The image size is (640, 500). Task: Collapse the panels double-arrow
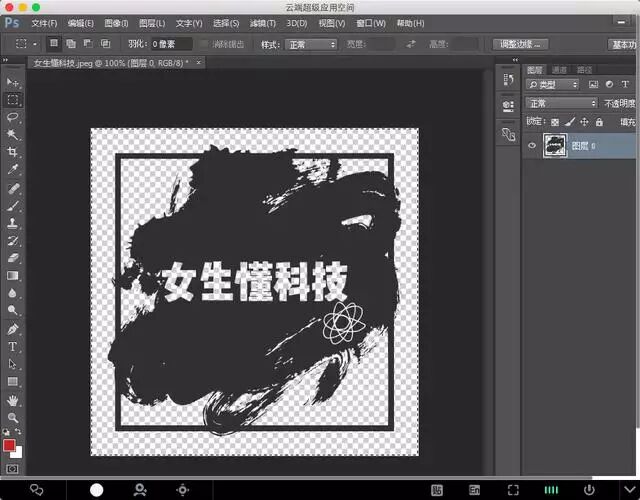point(515,60)
